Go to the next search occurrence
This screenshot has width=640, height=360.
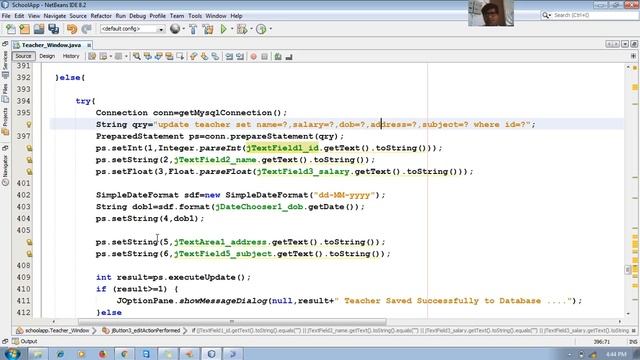coord(158,56)
